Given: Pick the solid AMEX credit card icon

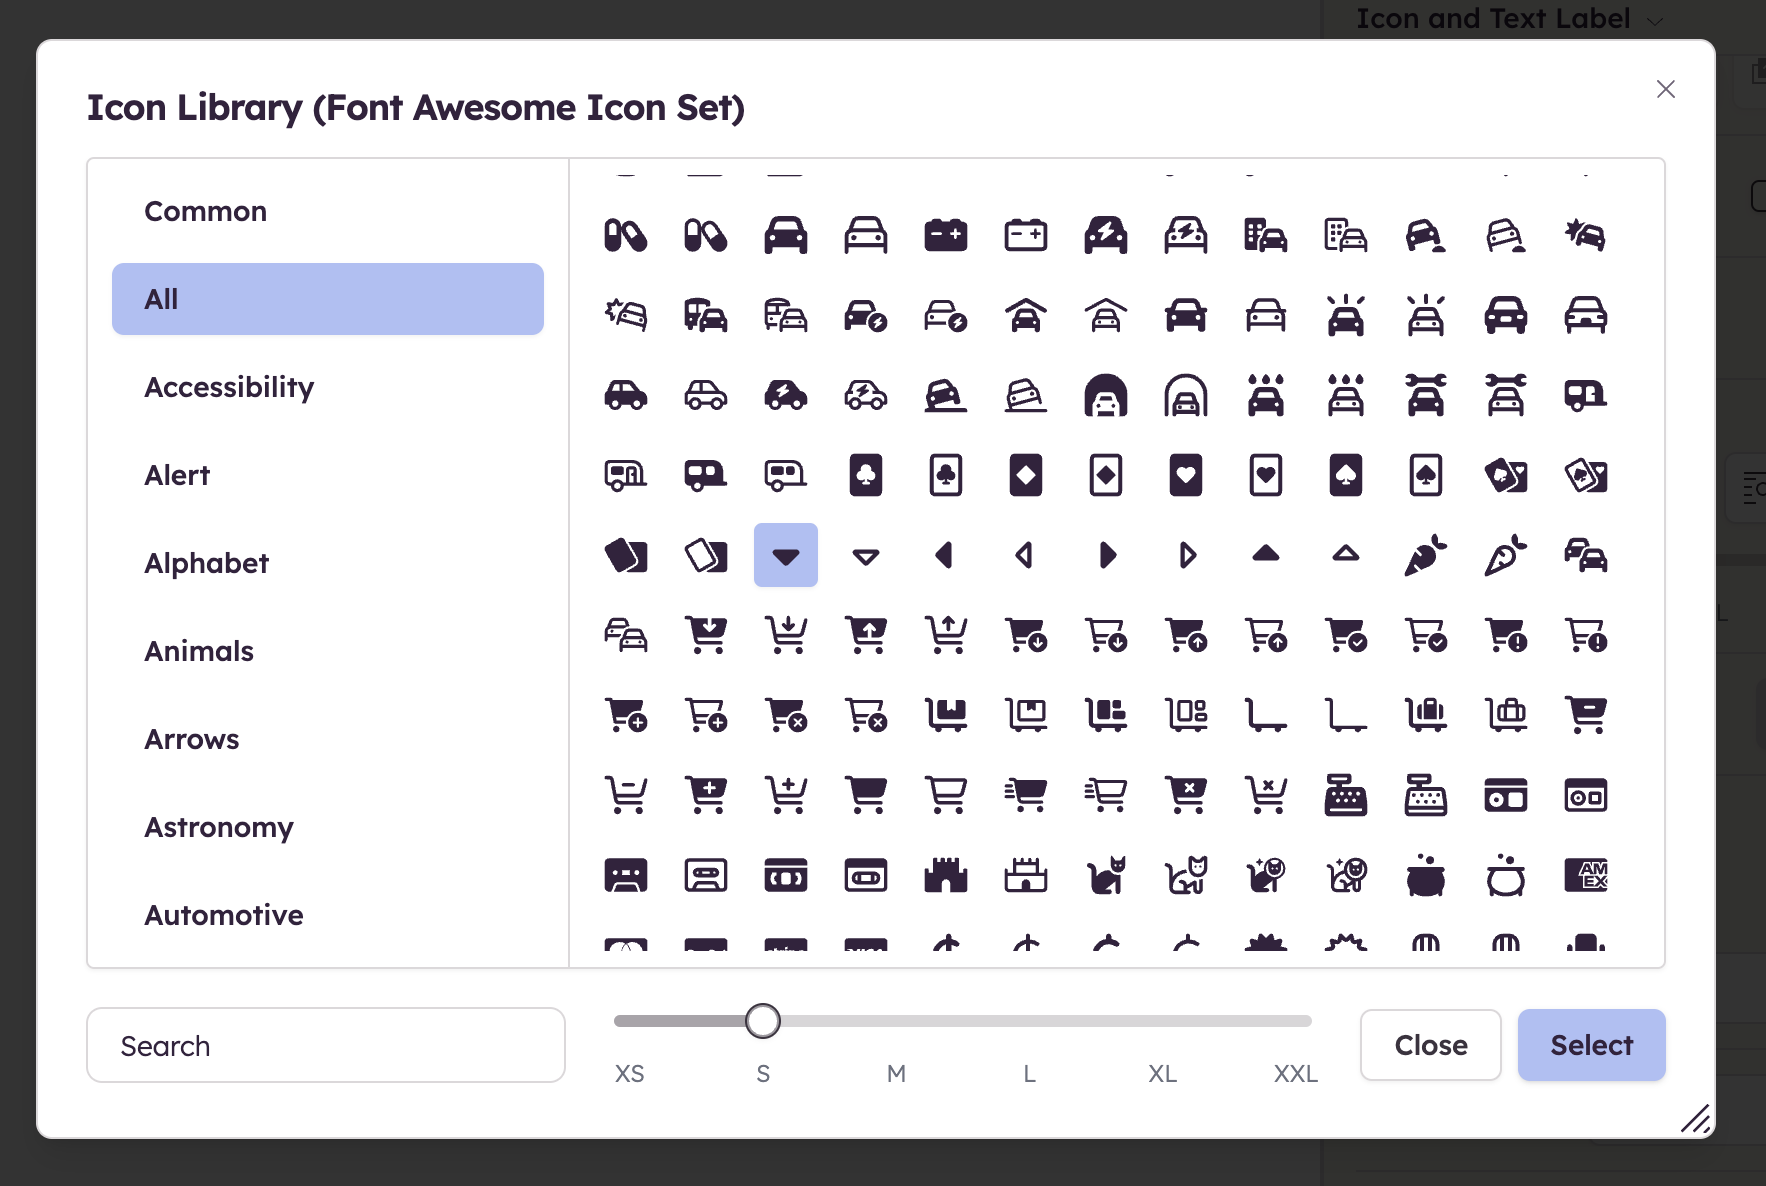Looking at the screenshot, I should pyautogui.click(x=1585, y=875).
